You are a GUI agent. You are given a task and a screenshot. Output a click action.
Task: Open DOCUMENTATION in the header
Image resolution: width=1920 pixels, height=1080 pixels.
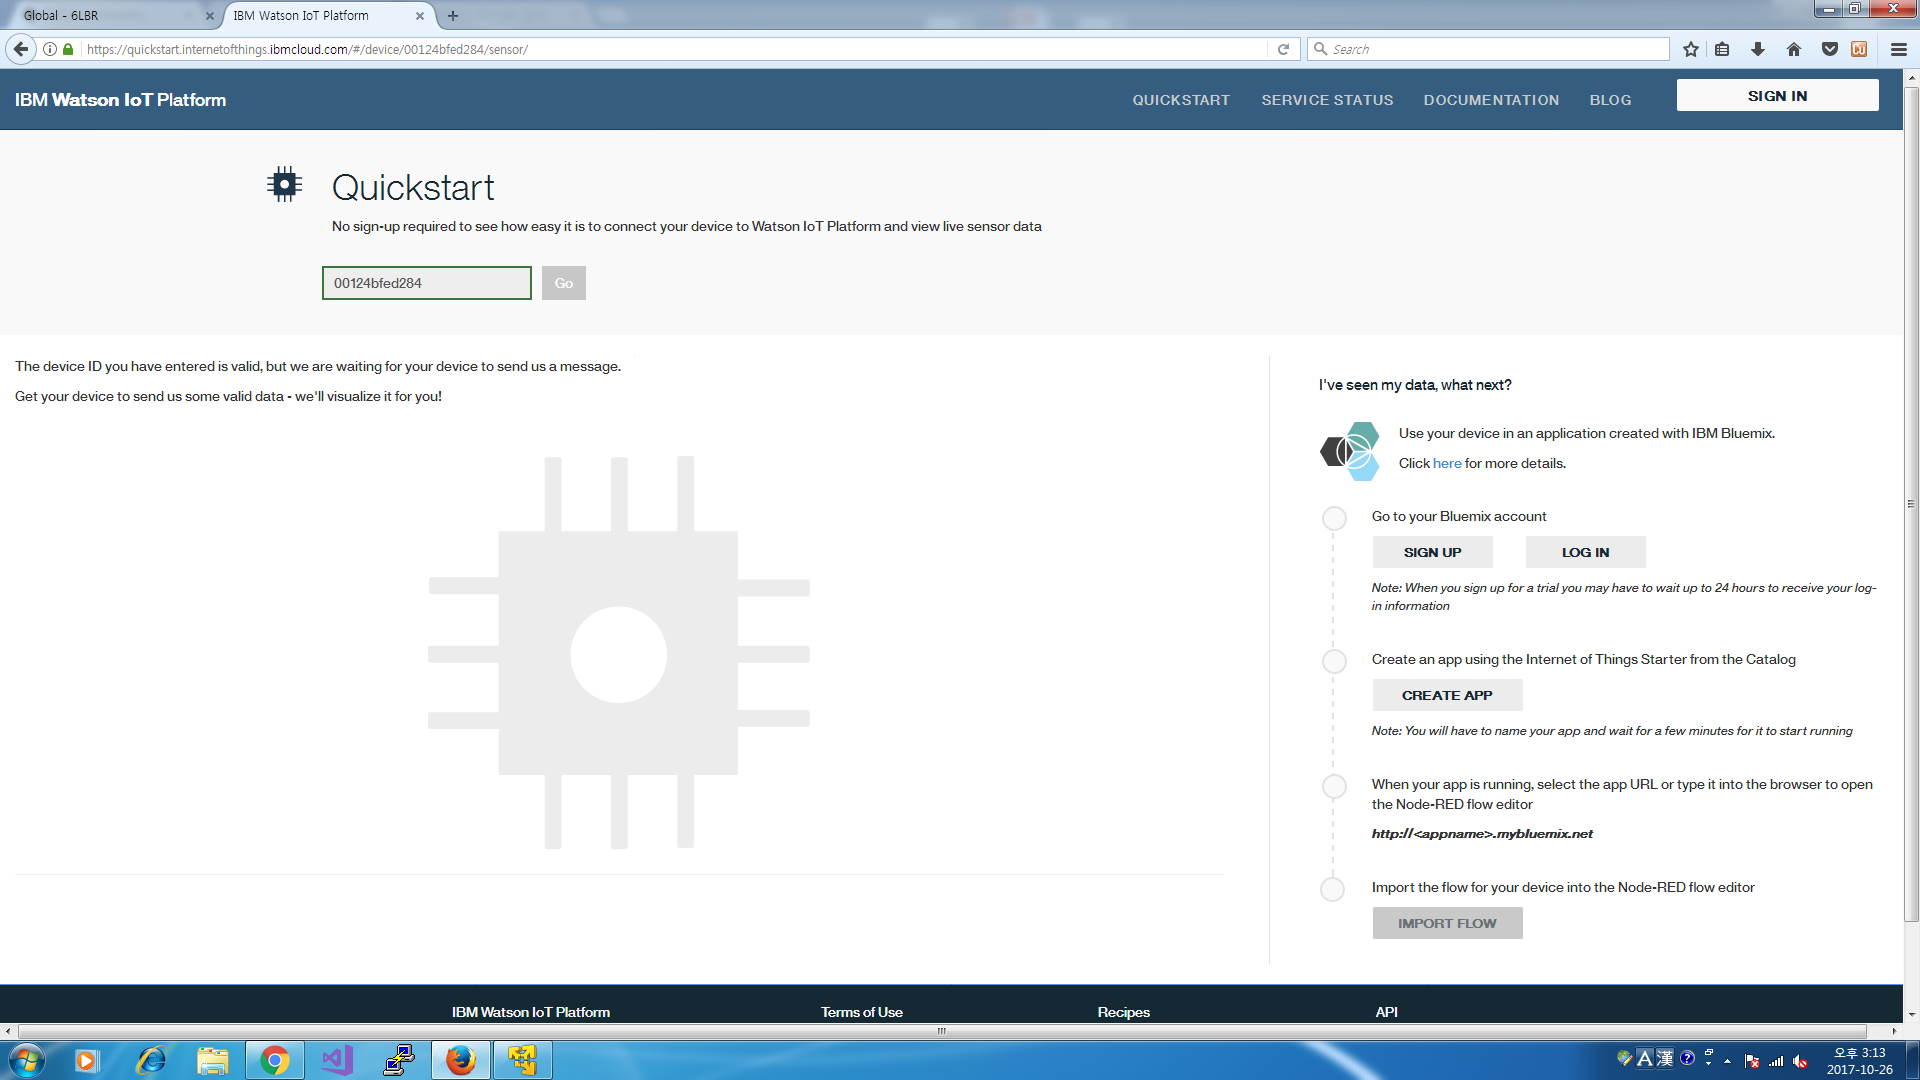[x=1491, y=100]
